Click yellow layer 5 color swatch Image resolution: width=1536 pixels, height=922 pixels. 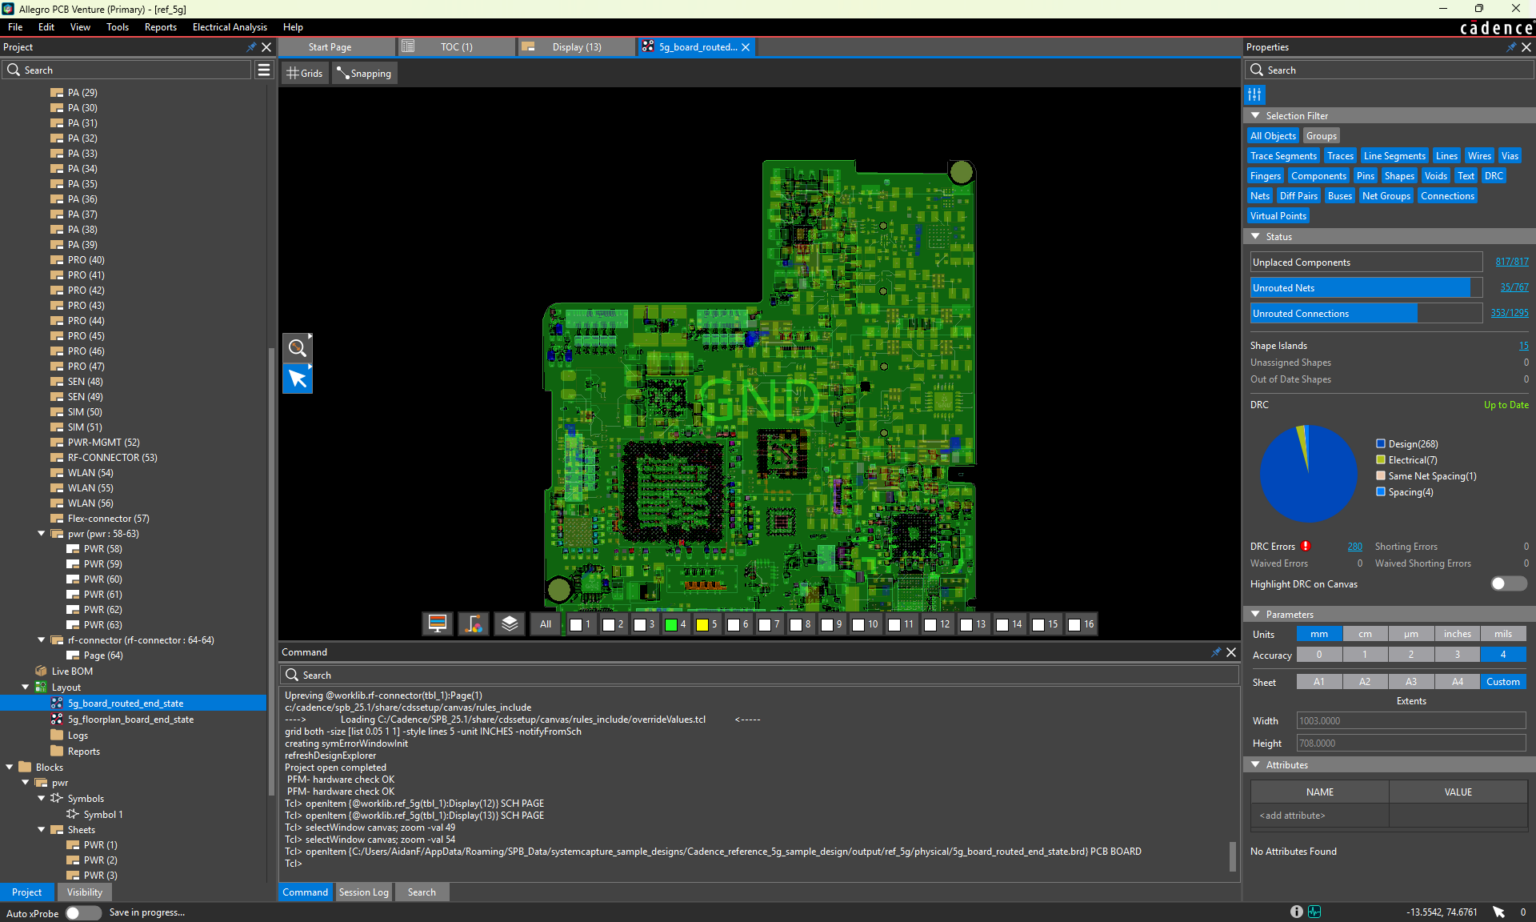(702, 625)
